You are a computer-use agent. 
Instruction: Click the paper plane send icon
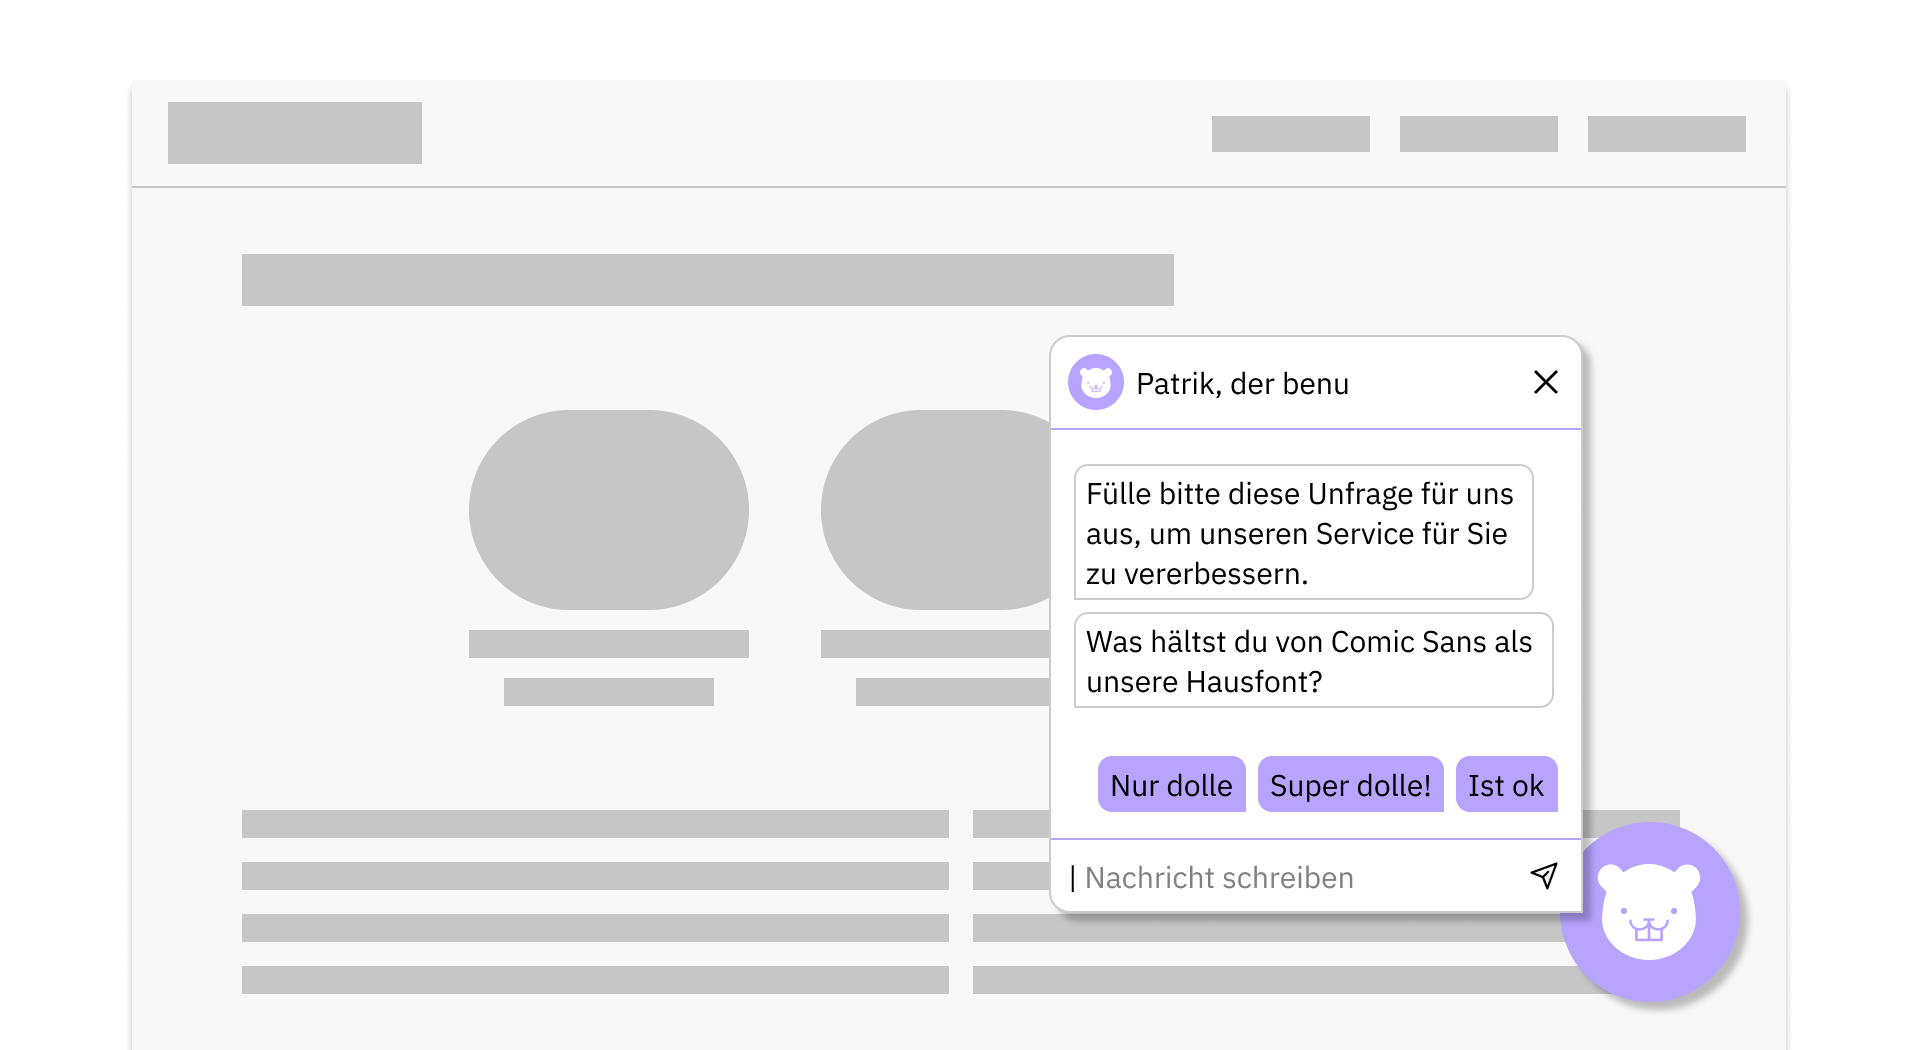pyautogui.click(x=1543, y=876)
